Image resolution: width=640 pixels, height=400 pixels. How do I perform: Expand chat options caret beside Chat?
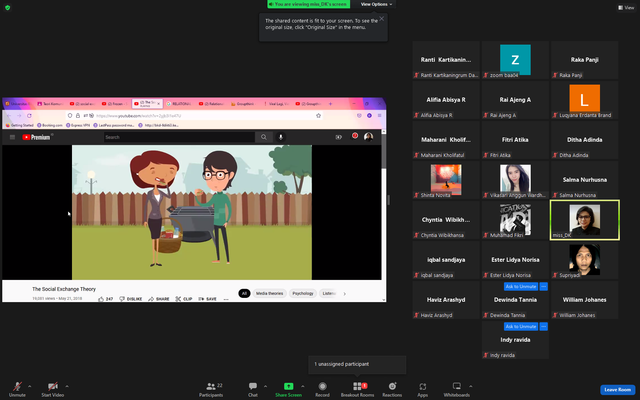pyautogui.click(x=265, y=386)
